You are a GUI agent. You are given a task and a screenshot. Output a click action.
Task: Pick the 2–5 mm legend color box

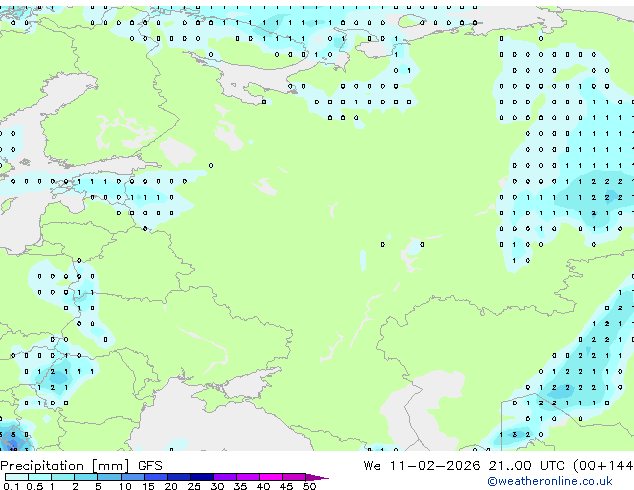tap(86, 477)
